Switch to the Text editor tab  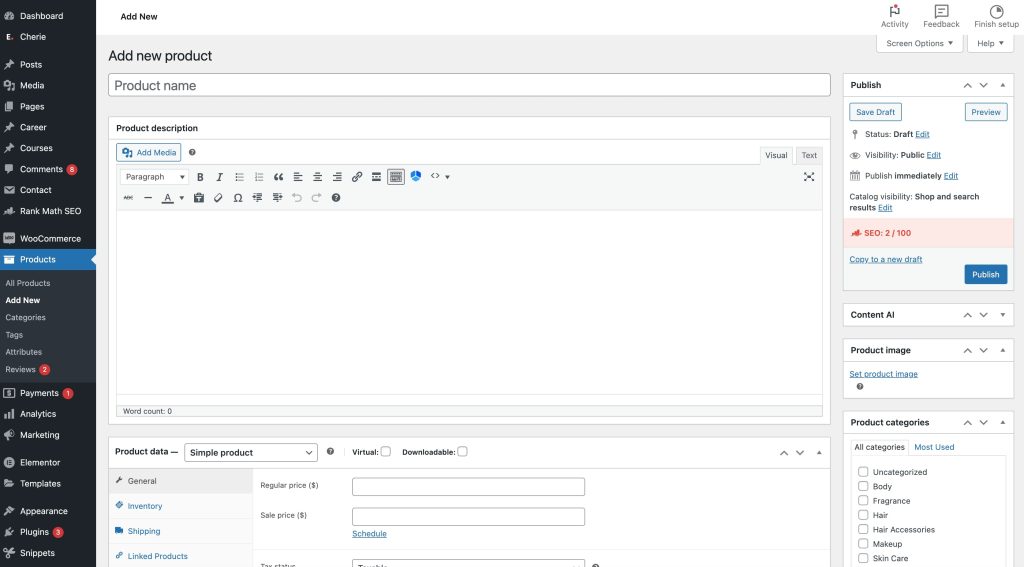[x=809, y=155]
